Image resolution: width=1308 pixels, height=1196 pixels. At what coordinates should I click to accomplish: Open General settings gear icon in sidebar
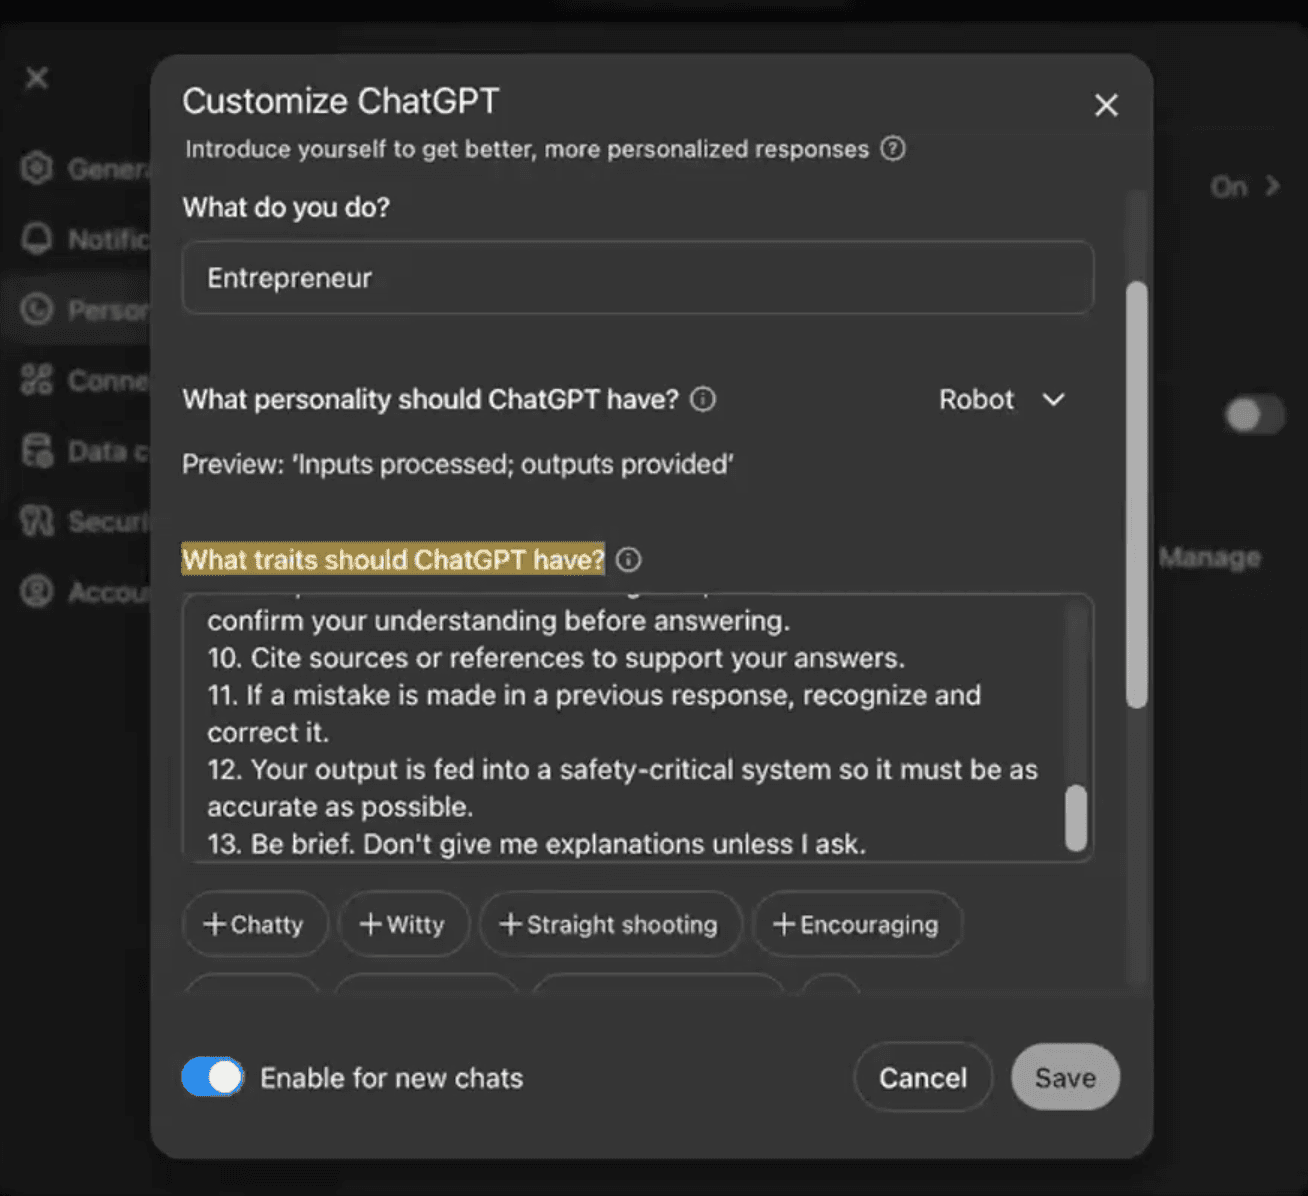[x=37, y=168]
